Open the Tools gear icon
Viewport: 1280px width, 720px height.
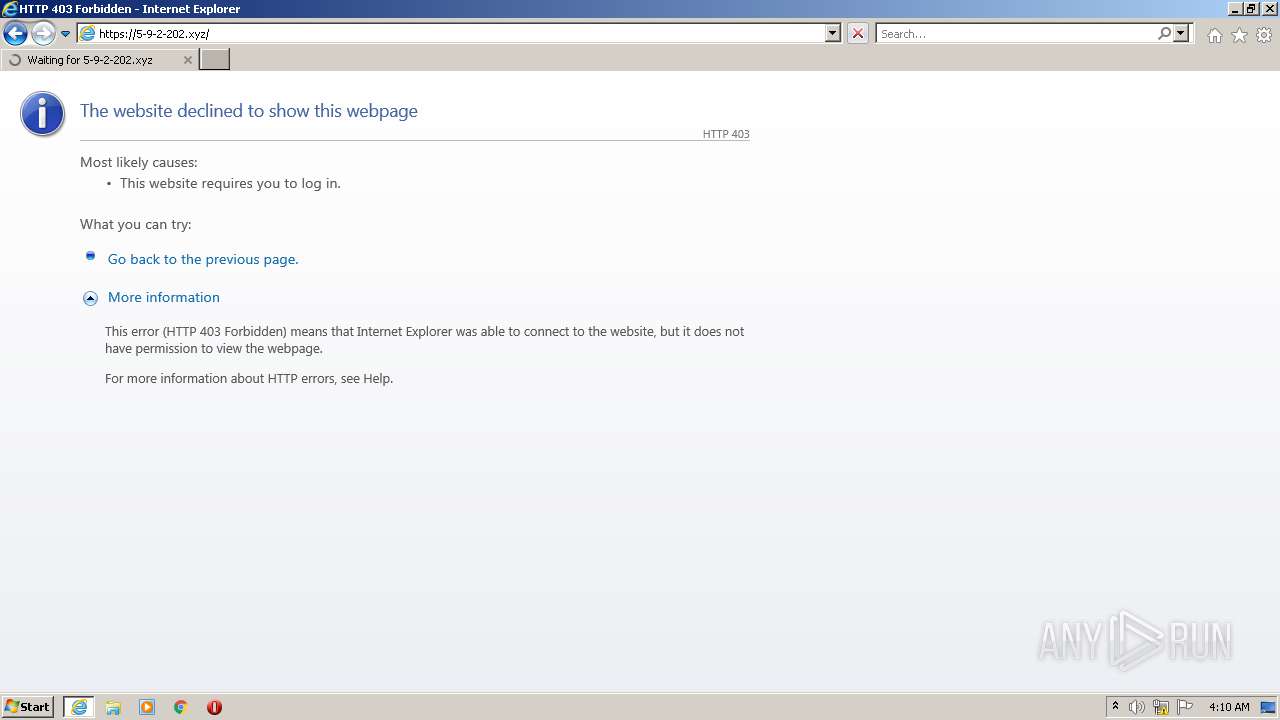pos(1264,35)
